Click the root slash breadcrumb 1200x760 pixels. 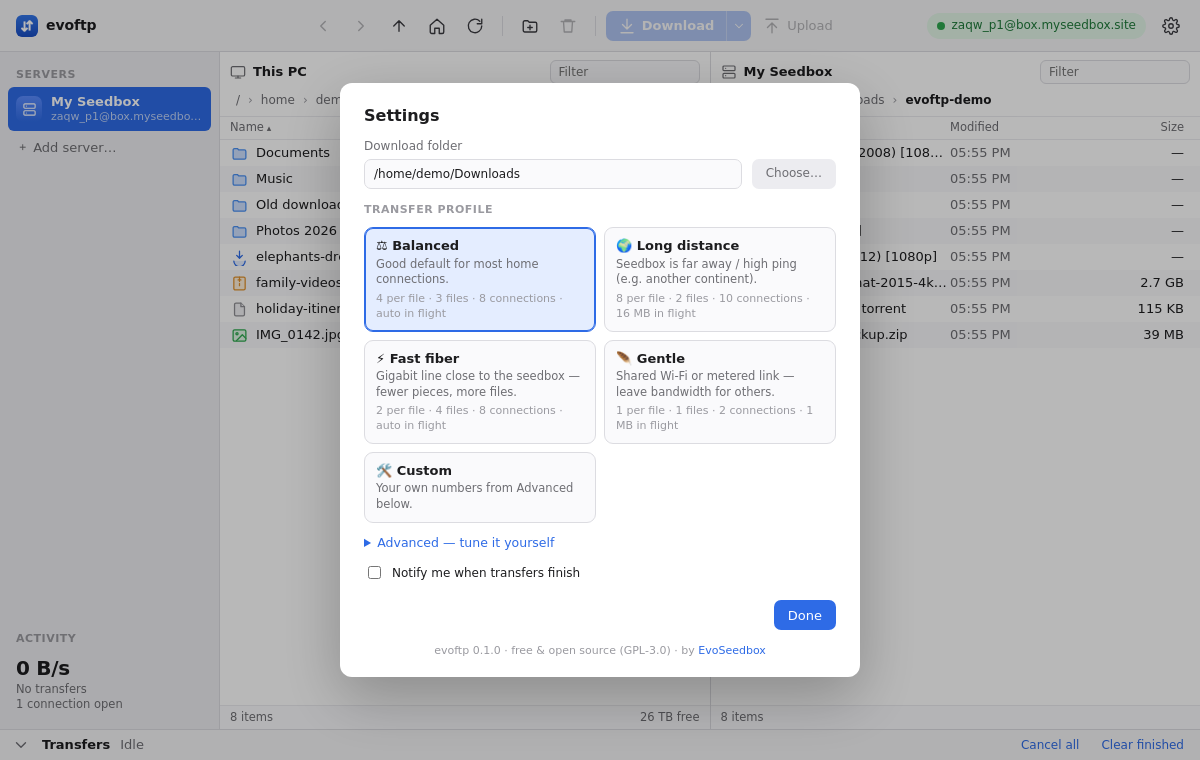[x=238, y=100]
